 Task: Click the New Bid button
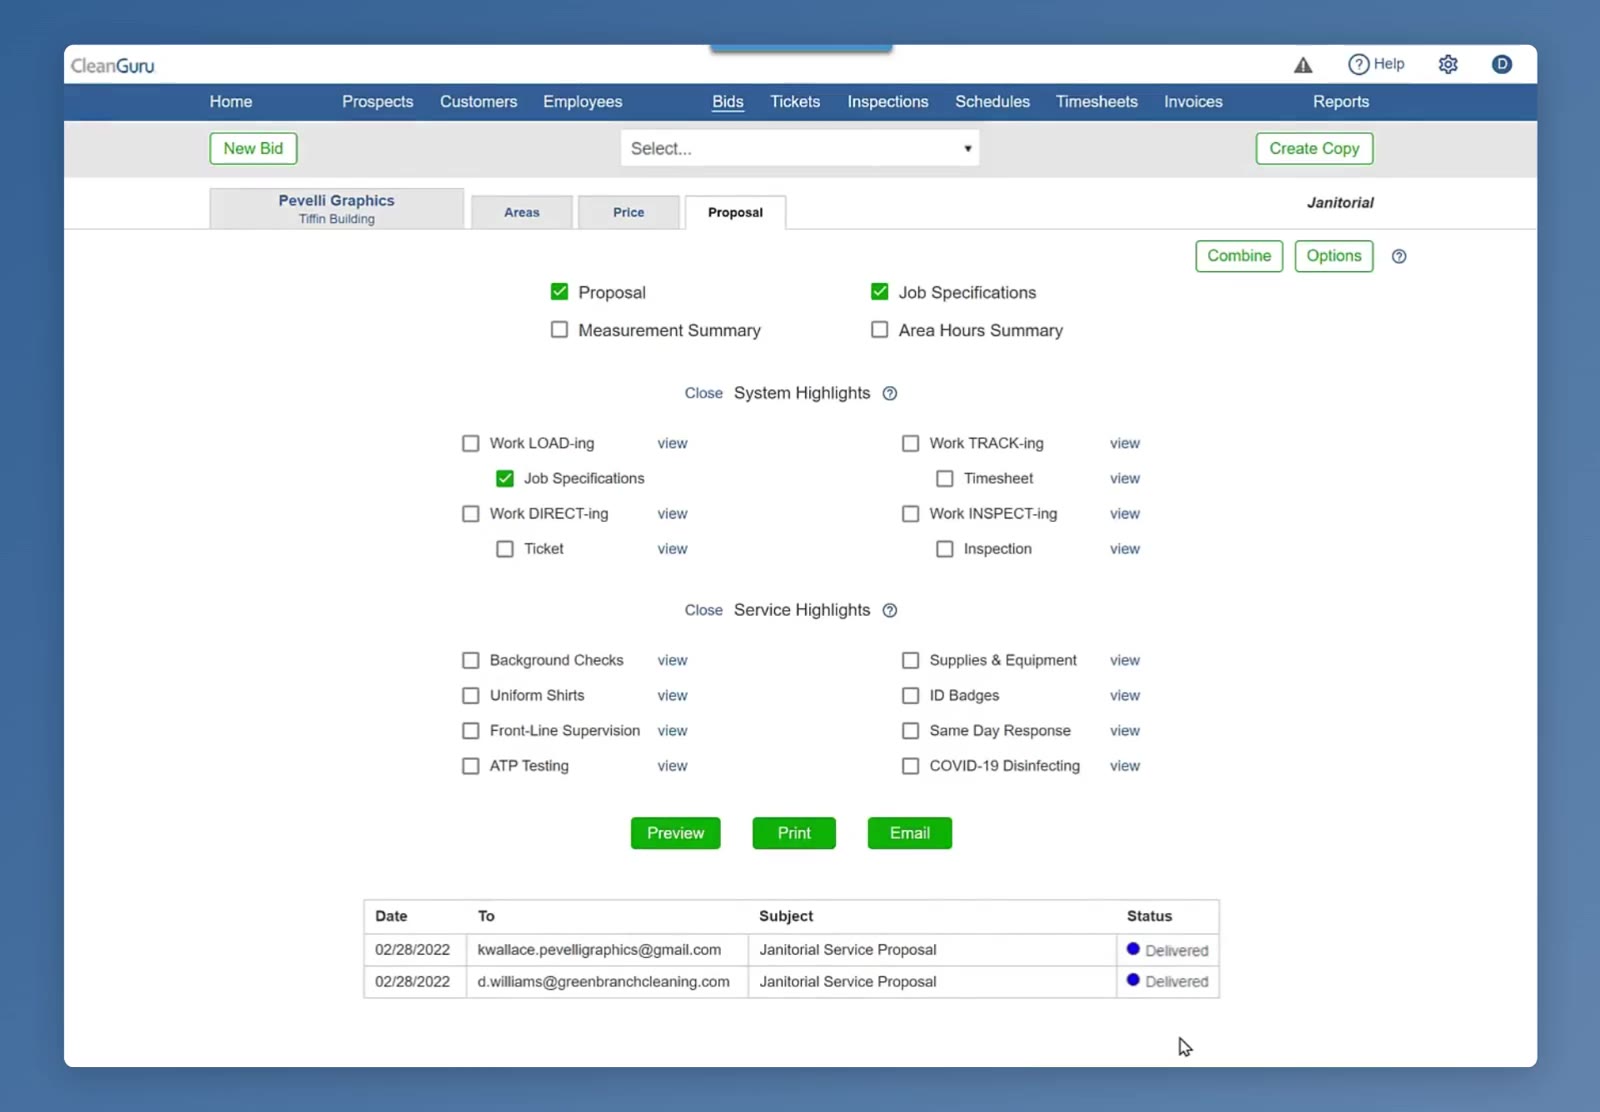253,148
